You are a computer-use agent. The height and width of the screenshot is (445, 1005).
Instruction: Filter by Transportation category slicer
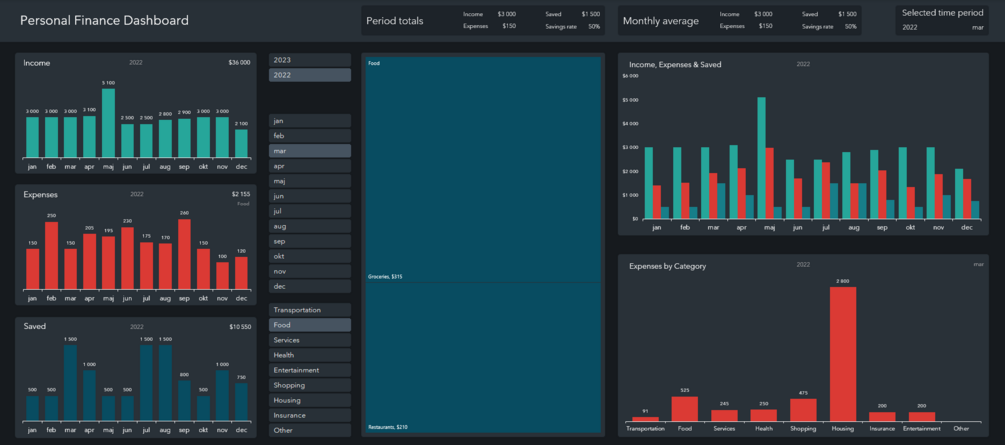pyautogui.click(x=310, y=310)
